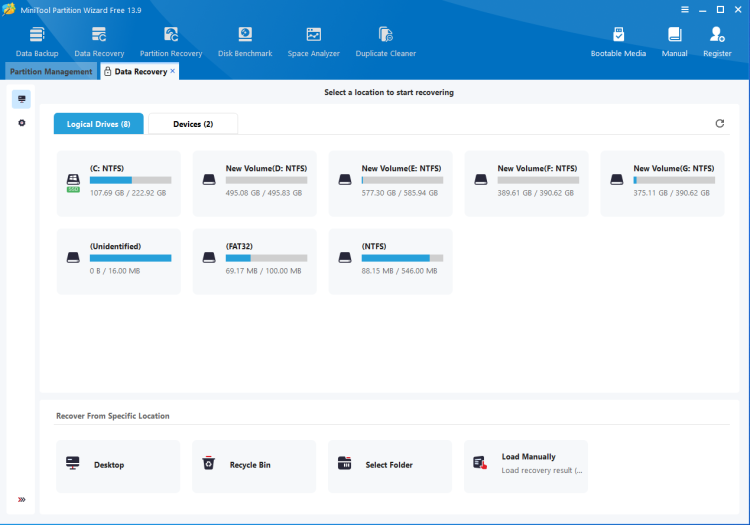The width and height of the screenshot is (750, 525).
Task: Switch to Devices (2) tab
Action: [x=193, y=124]
